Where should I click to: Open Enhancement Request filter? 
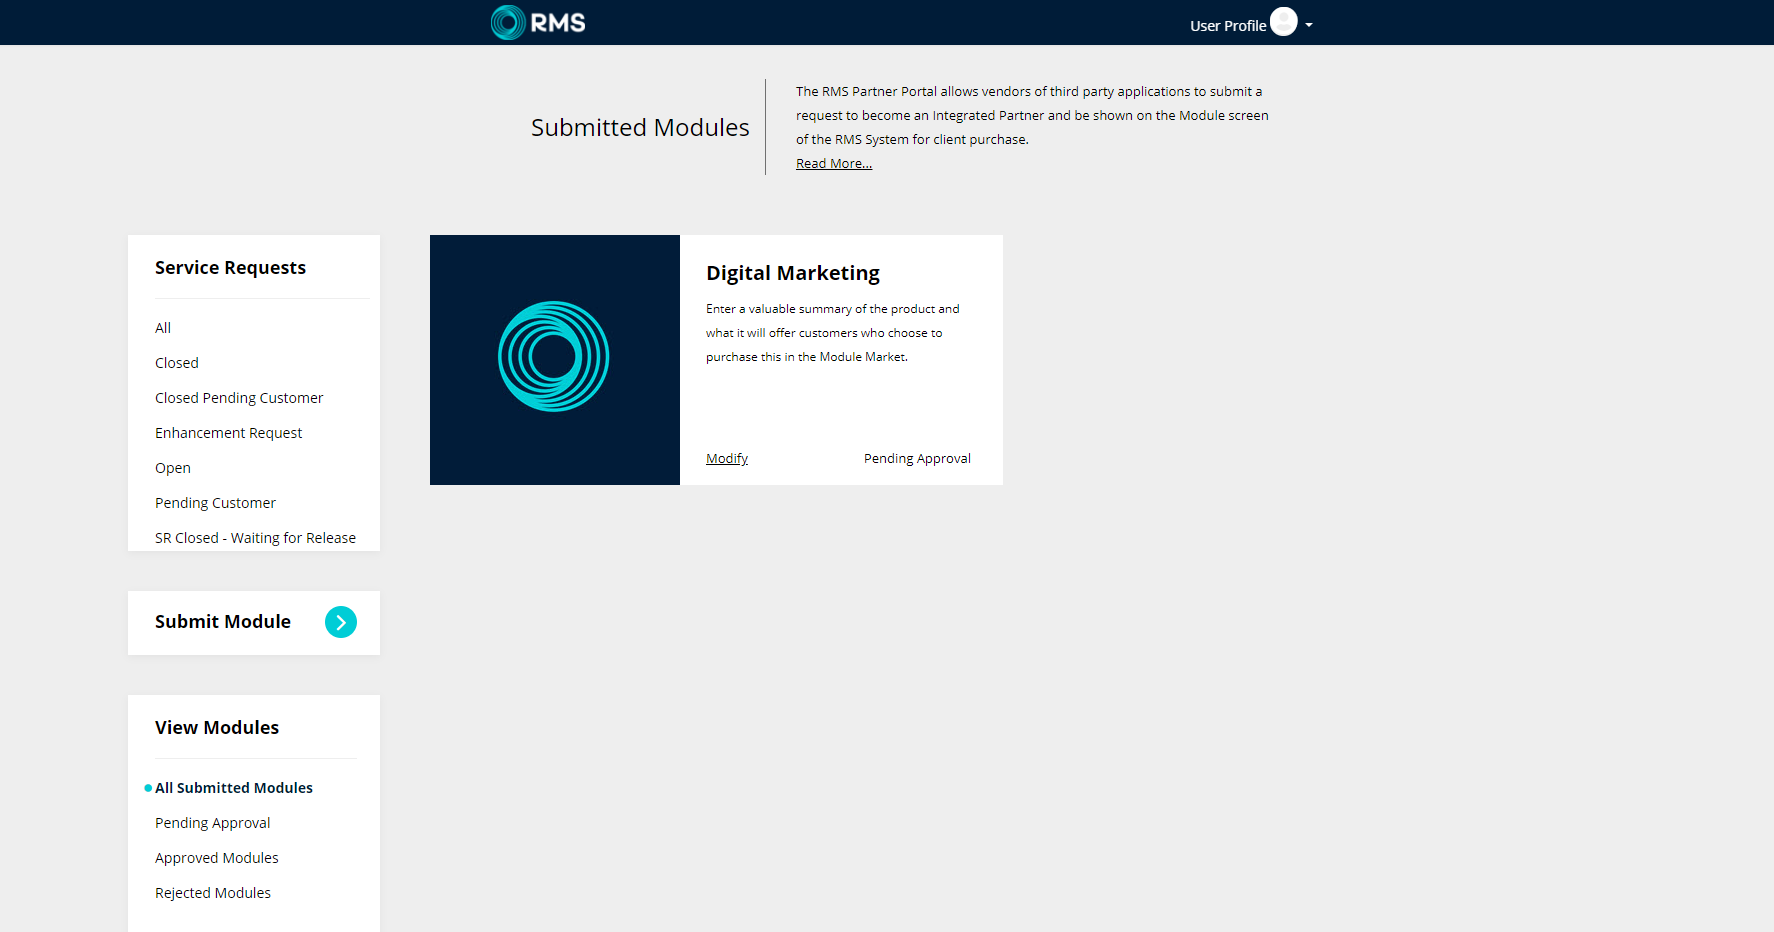tap(228, 433)
